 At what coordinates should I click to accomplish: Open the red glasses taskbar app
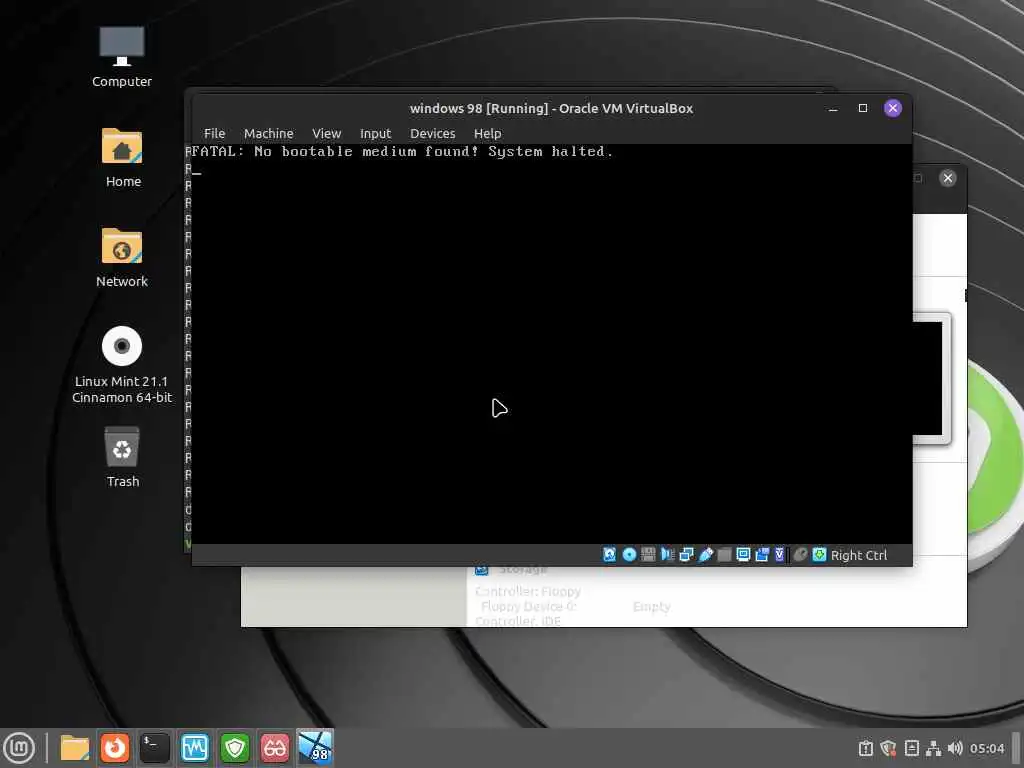point(275,748)
